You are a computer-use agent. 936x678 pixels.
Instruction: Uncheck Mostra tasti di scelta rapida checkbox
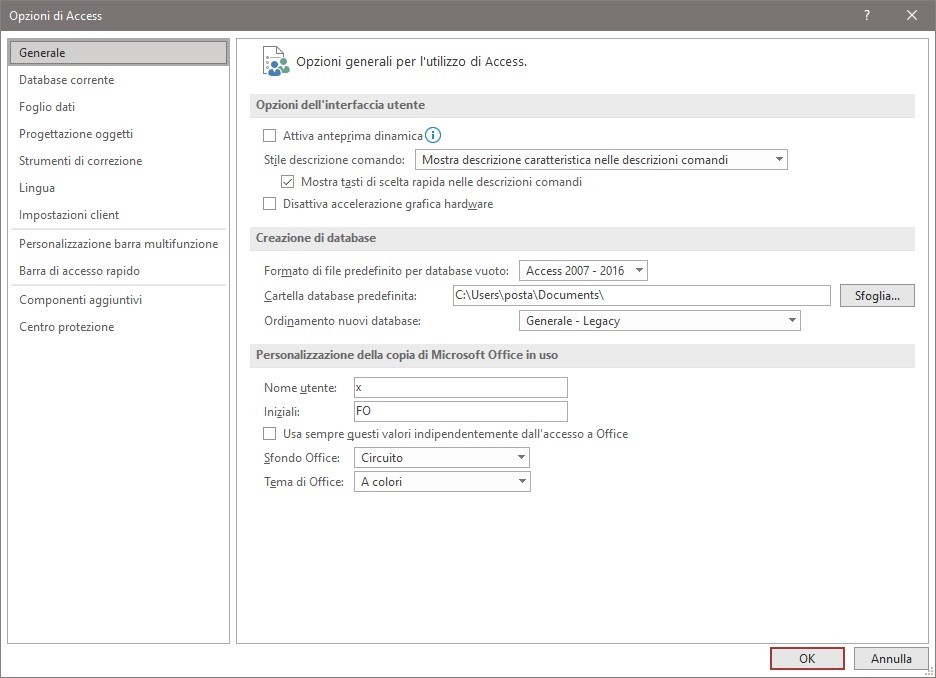tap(287, 181)
